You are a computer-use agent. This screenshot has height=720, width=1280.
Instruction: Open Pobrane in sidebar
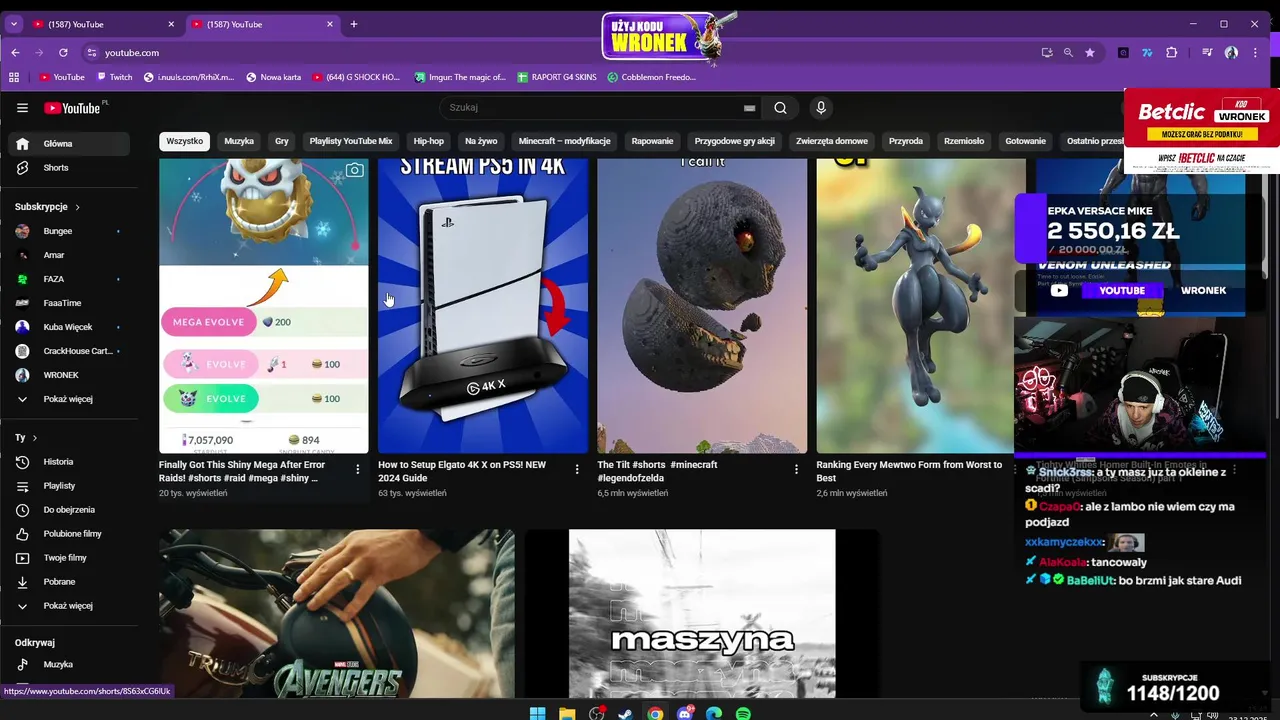68,582
